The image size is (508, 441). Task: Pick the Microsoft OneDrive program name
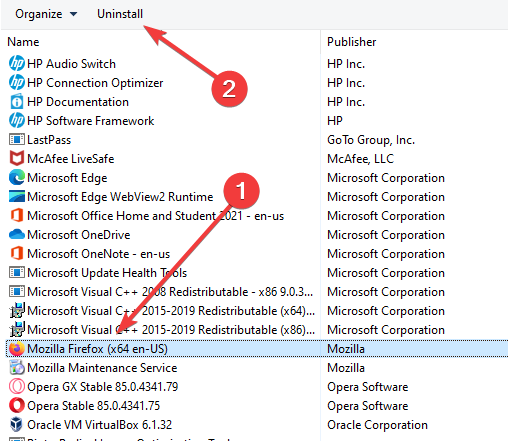(79, 235)
